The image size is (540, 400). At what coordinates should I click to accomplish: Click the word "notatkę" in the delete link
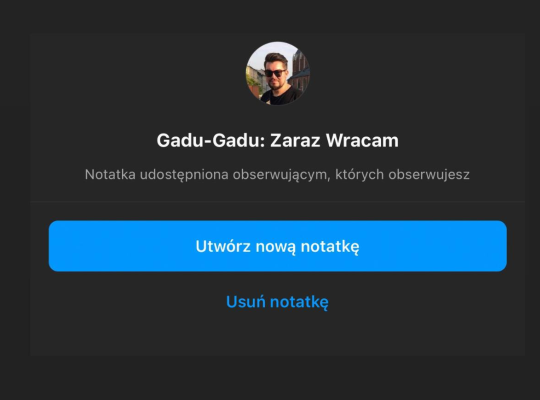299,302
